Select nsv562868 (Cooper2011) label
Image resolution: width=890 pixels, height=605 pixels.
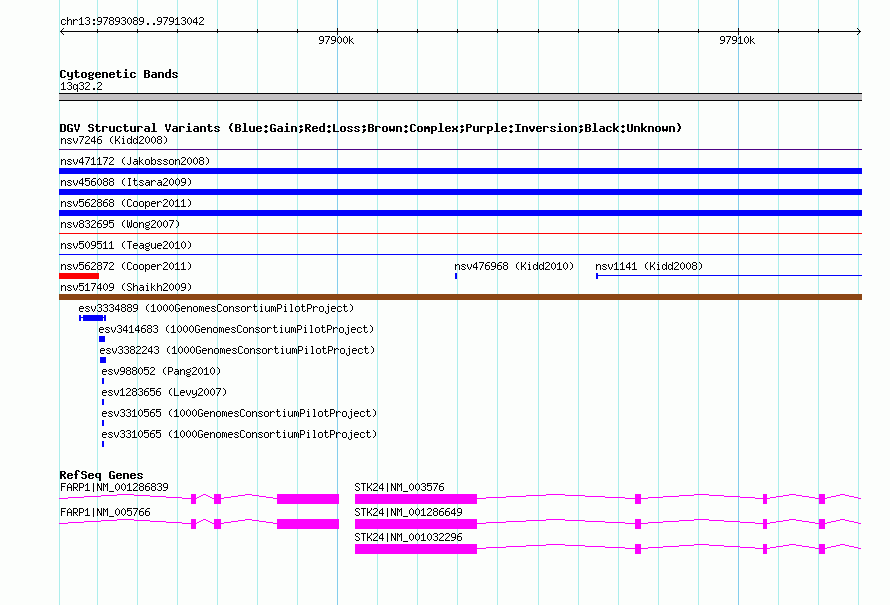point(126,203)
